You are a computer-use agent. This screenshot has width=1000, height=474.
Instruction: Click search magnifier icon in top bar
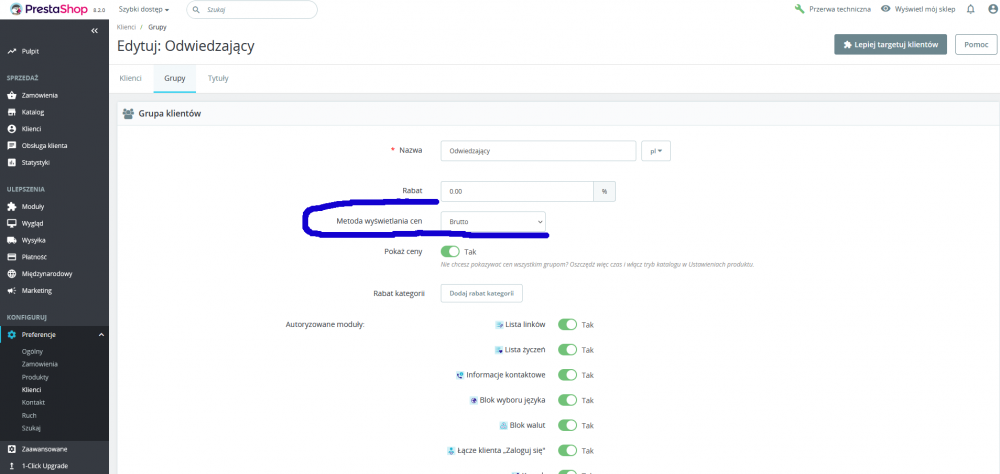pyautogui.click(x=197, y=10)
